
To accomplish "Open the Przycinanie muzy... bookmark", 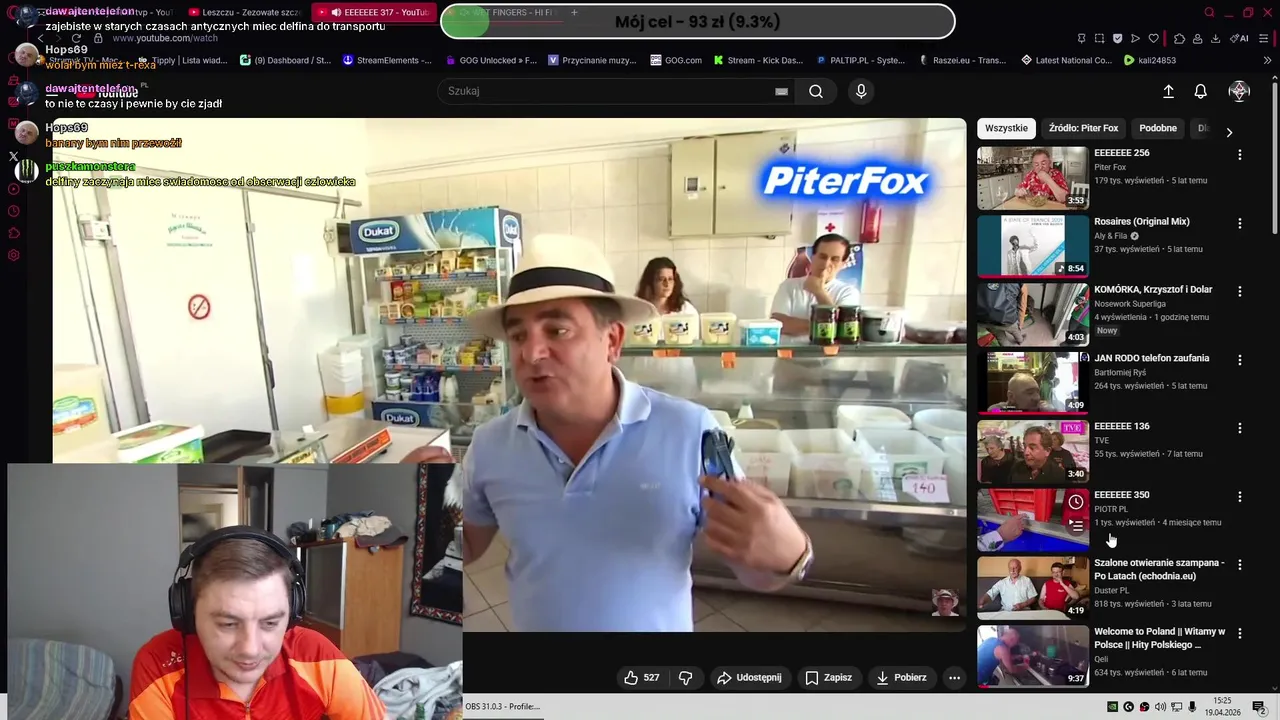I will (592, 60).
